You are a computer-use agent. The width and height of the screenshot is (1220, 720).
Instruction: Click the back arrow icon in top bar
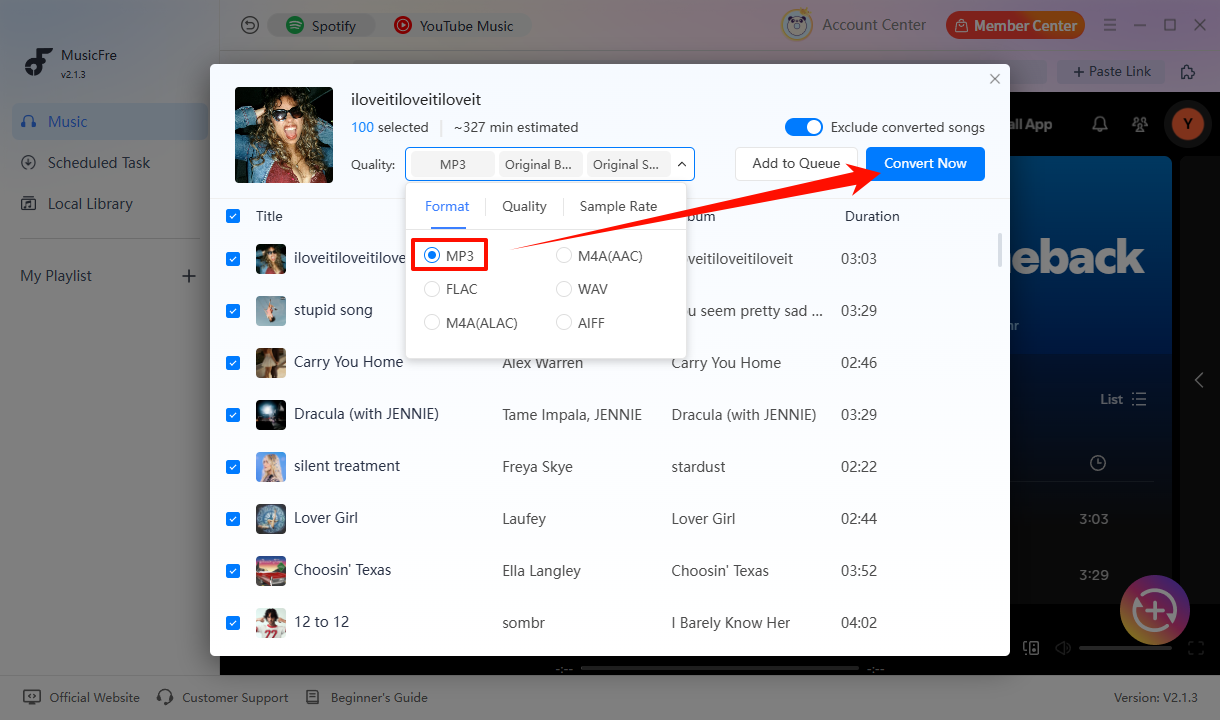coord(250,26)
